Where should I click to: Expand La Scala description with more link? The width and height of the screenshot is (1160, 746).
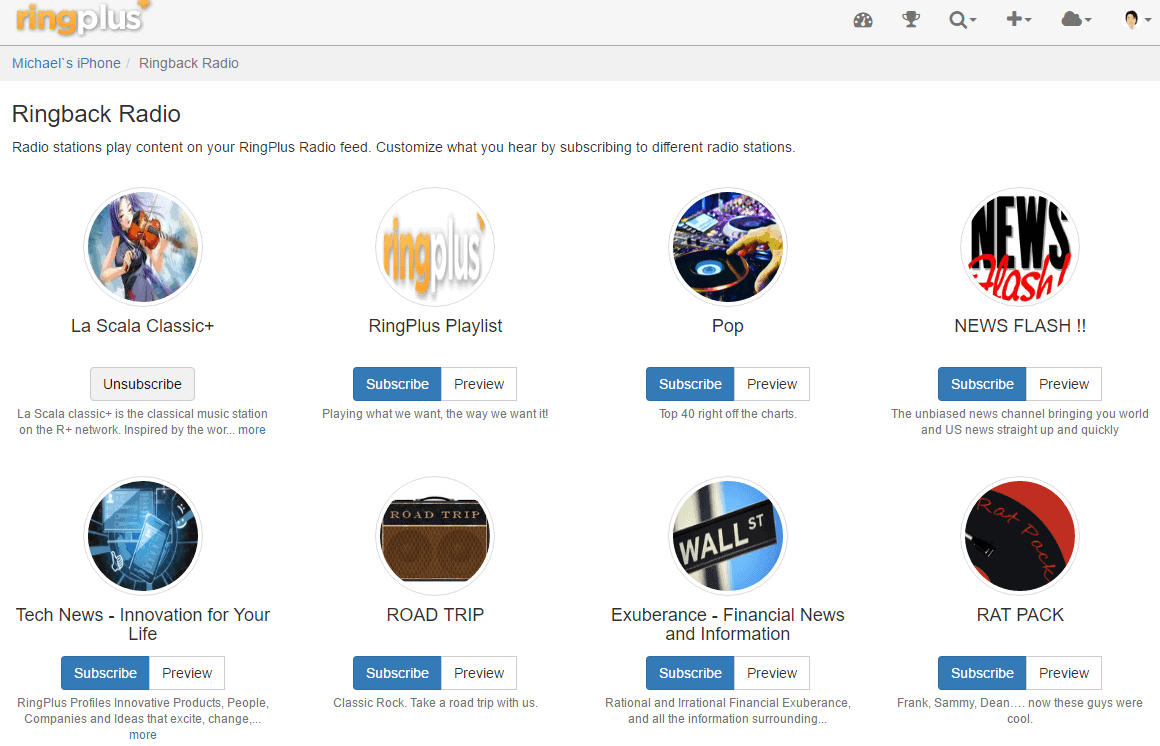(x=252, y=430)
